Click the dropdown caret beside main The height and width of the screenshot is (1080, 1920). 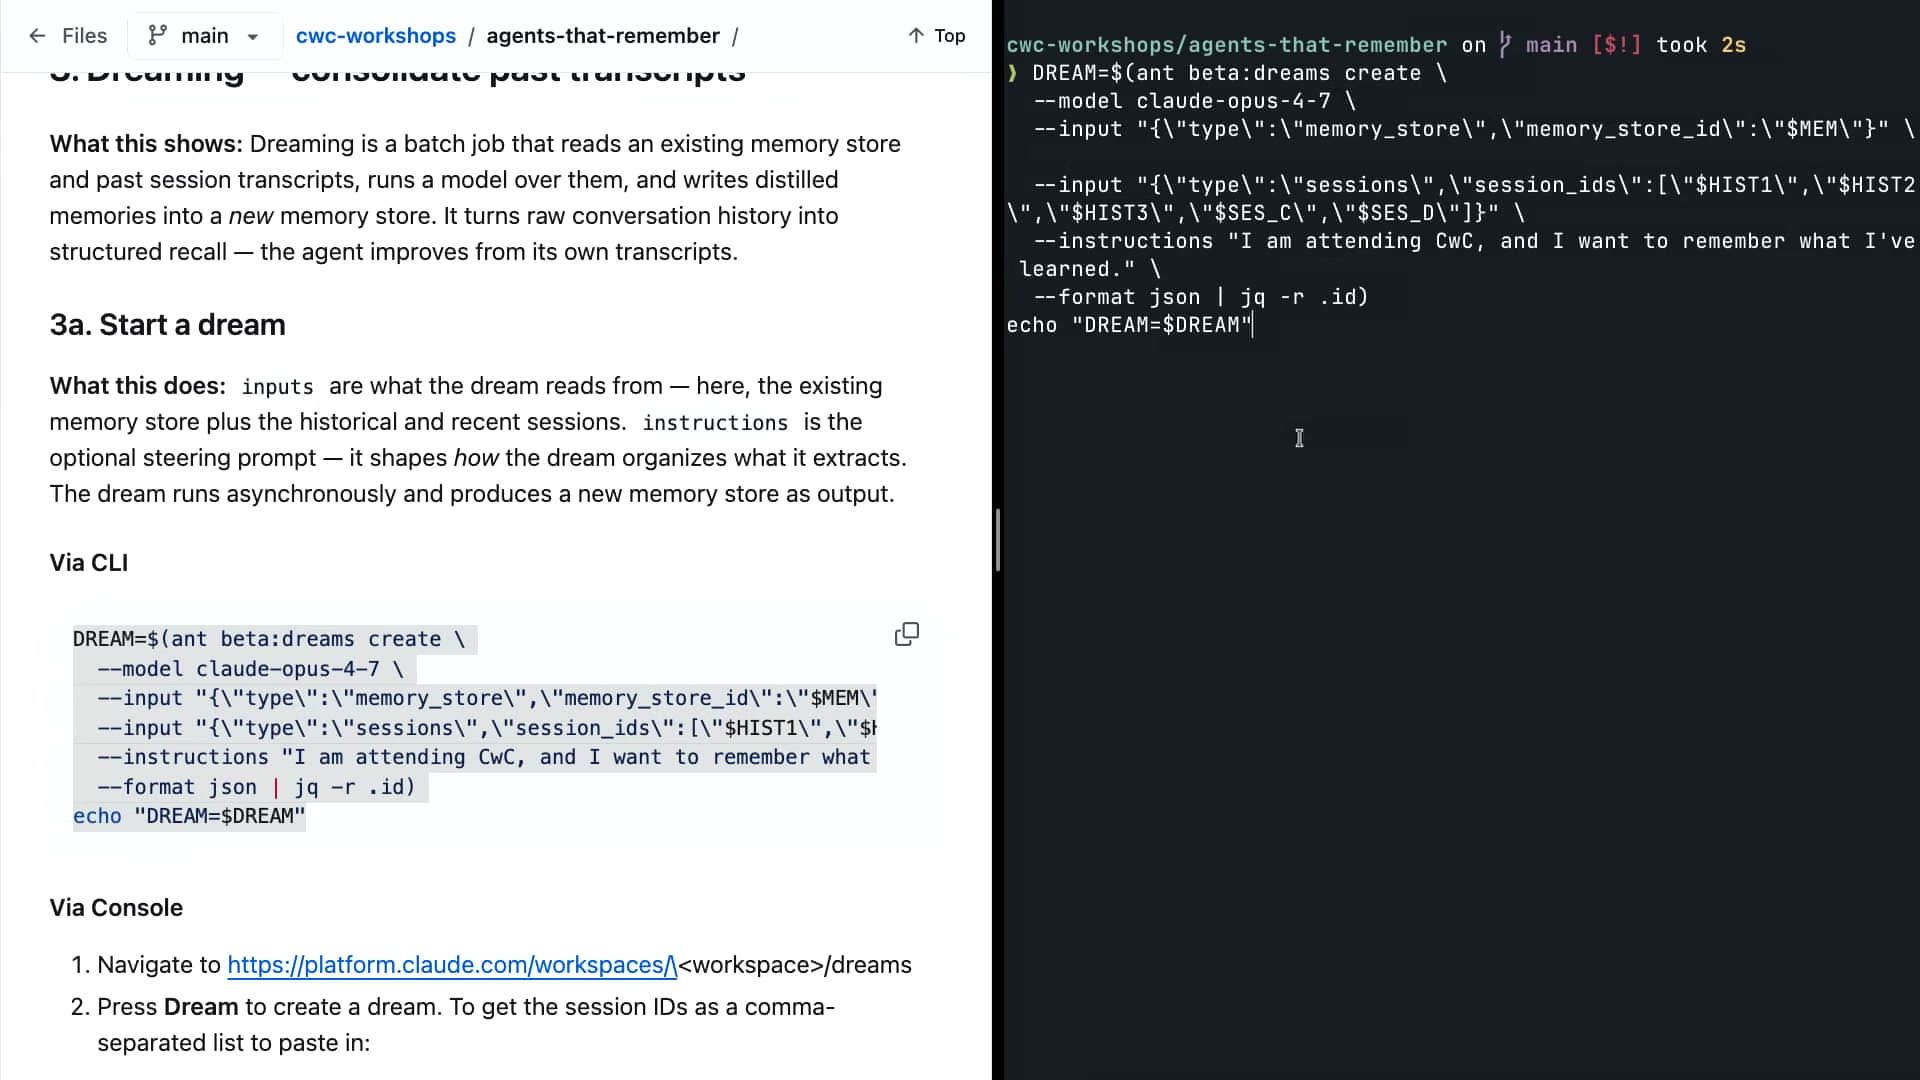tap(253, 37)
